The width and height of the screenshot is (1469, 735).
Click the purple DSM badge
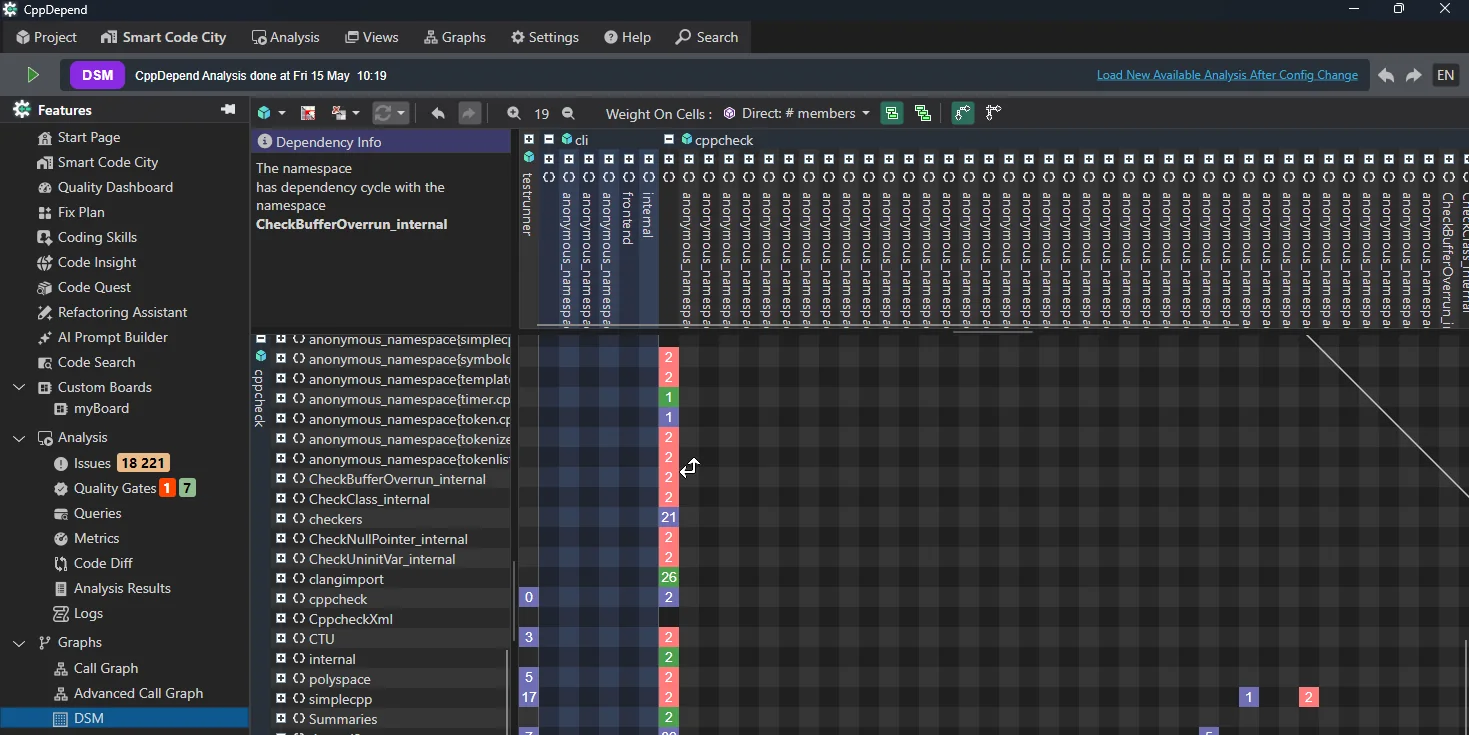tap(98, 75)
